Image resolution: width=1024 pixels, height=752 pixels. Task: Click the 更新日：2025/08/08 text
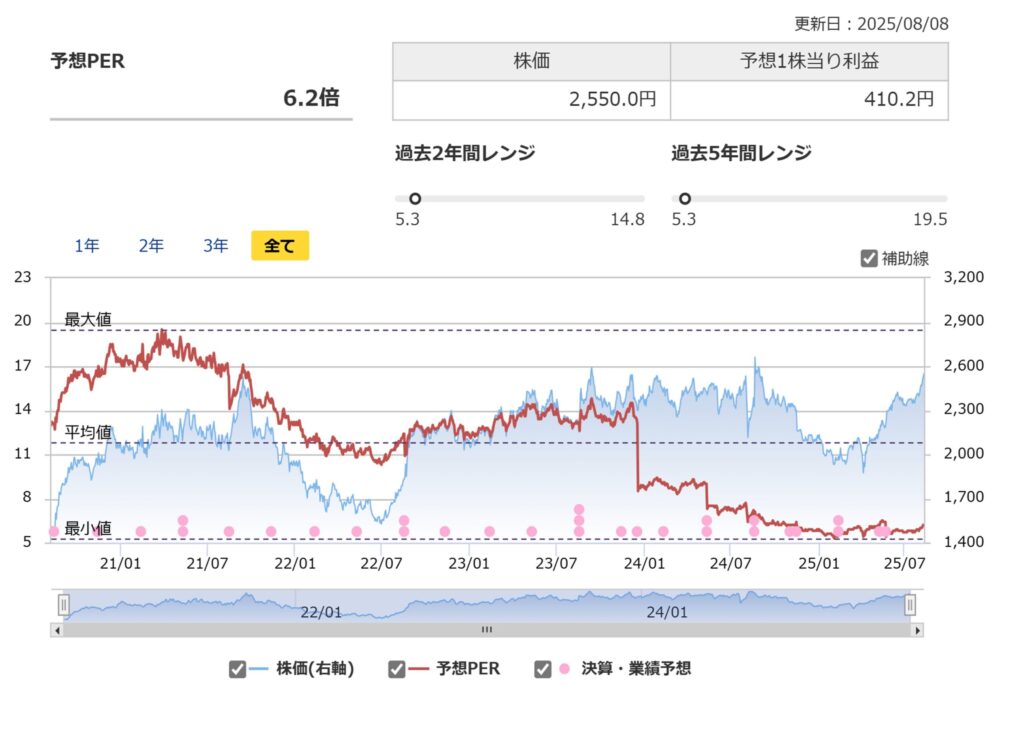coord(871,24)
